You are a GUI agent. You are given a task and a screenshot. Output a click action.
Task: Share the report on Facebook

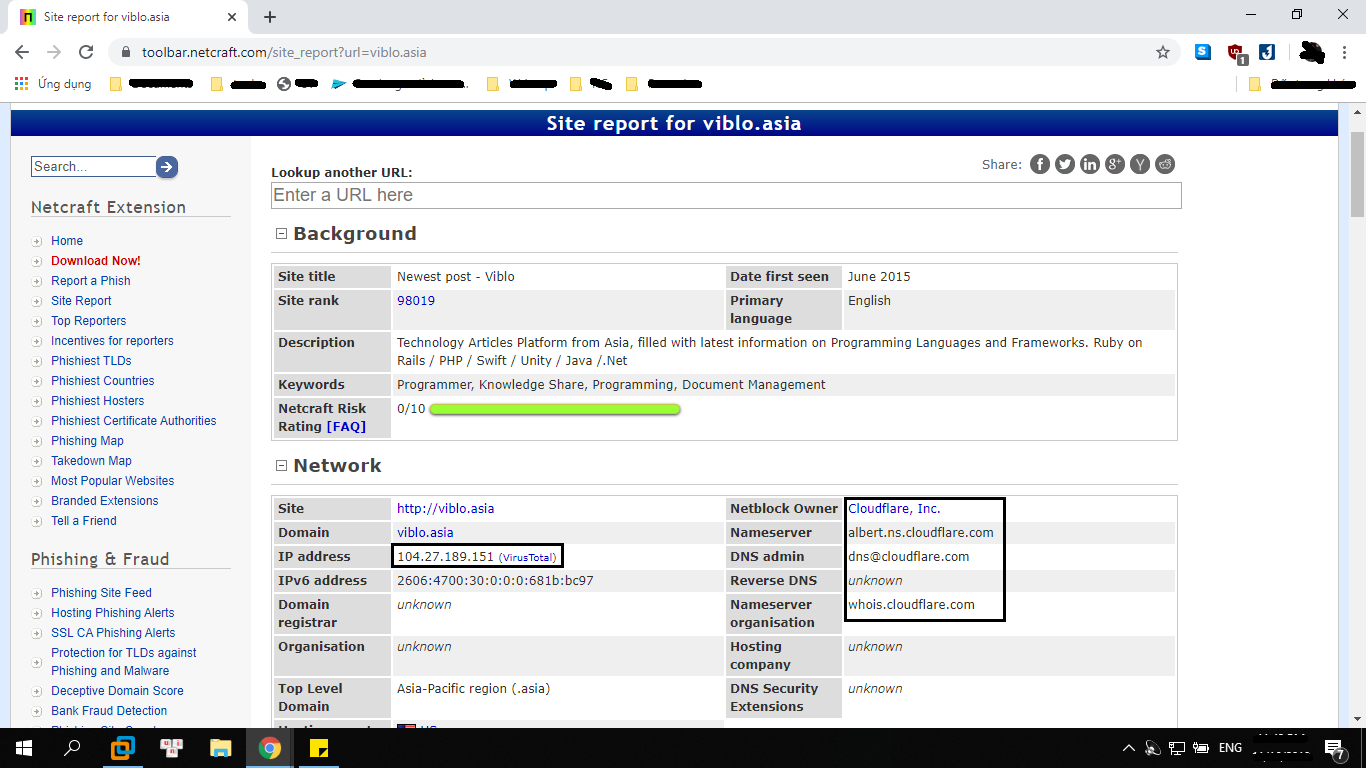point(1040,164)
